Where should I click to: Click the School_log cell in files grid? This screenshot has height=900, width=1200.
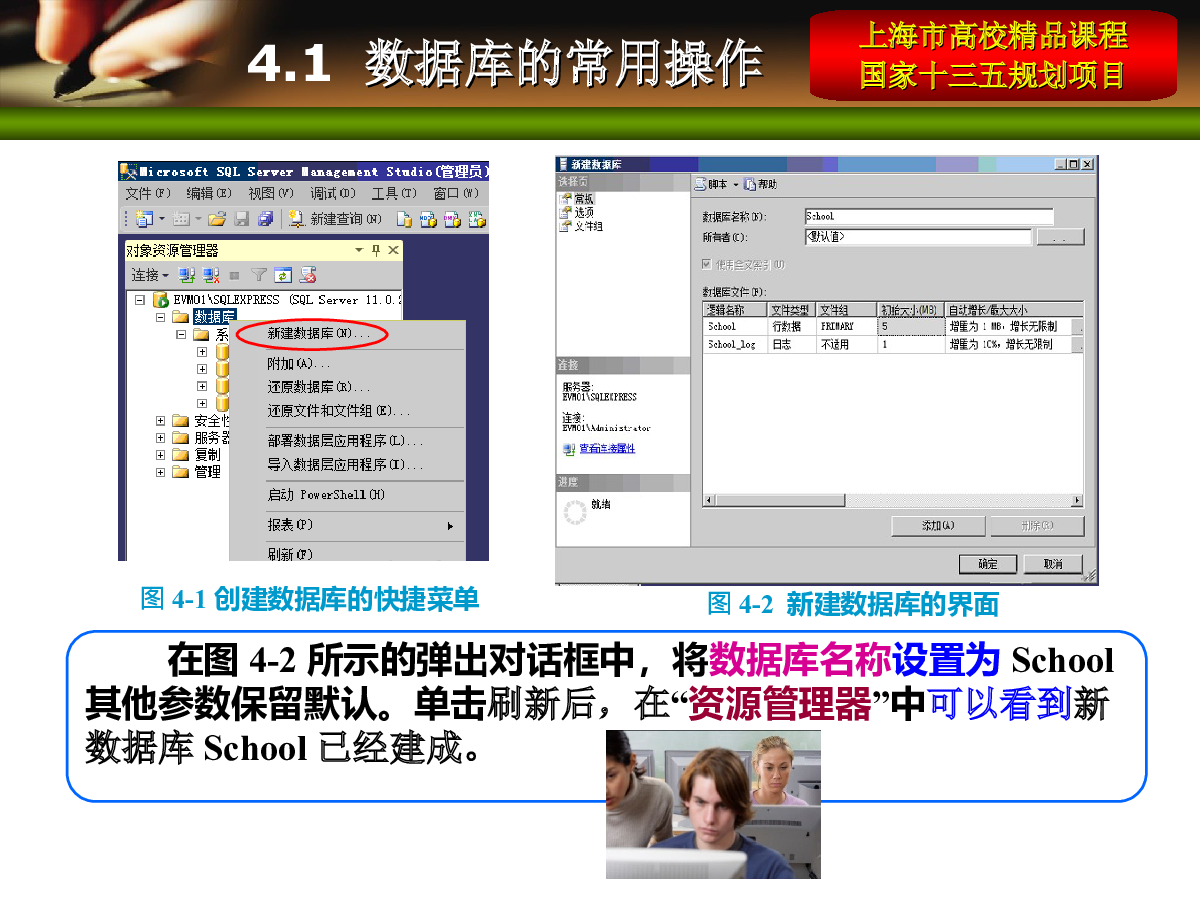[735, 344]
